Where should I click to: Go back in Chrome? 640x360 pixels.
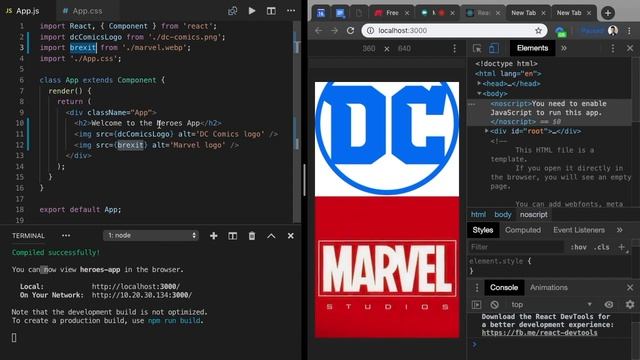click(x=319, y=31)
